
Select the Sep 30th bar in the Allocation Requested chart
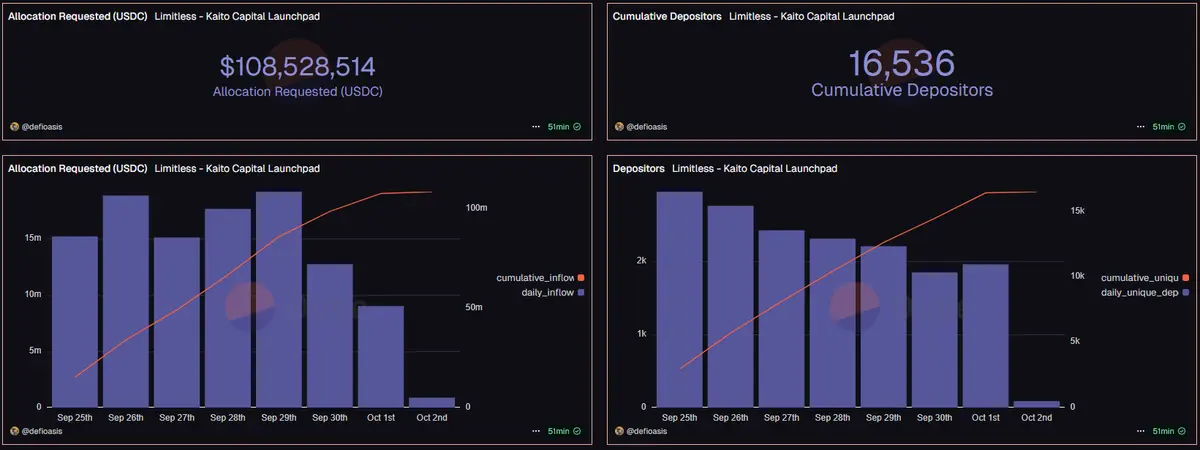point(330,336)
